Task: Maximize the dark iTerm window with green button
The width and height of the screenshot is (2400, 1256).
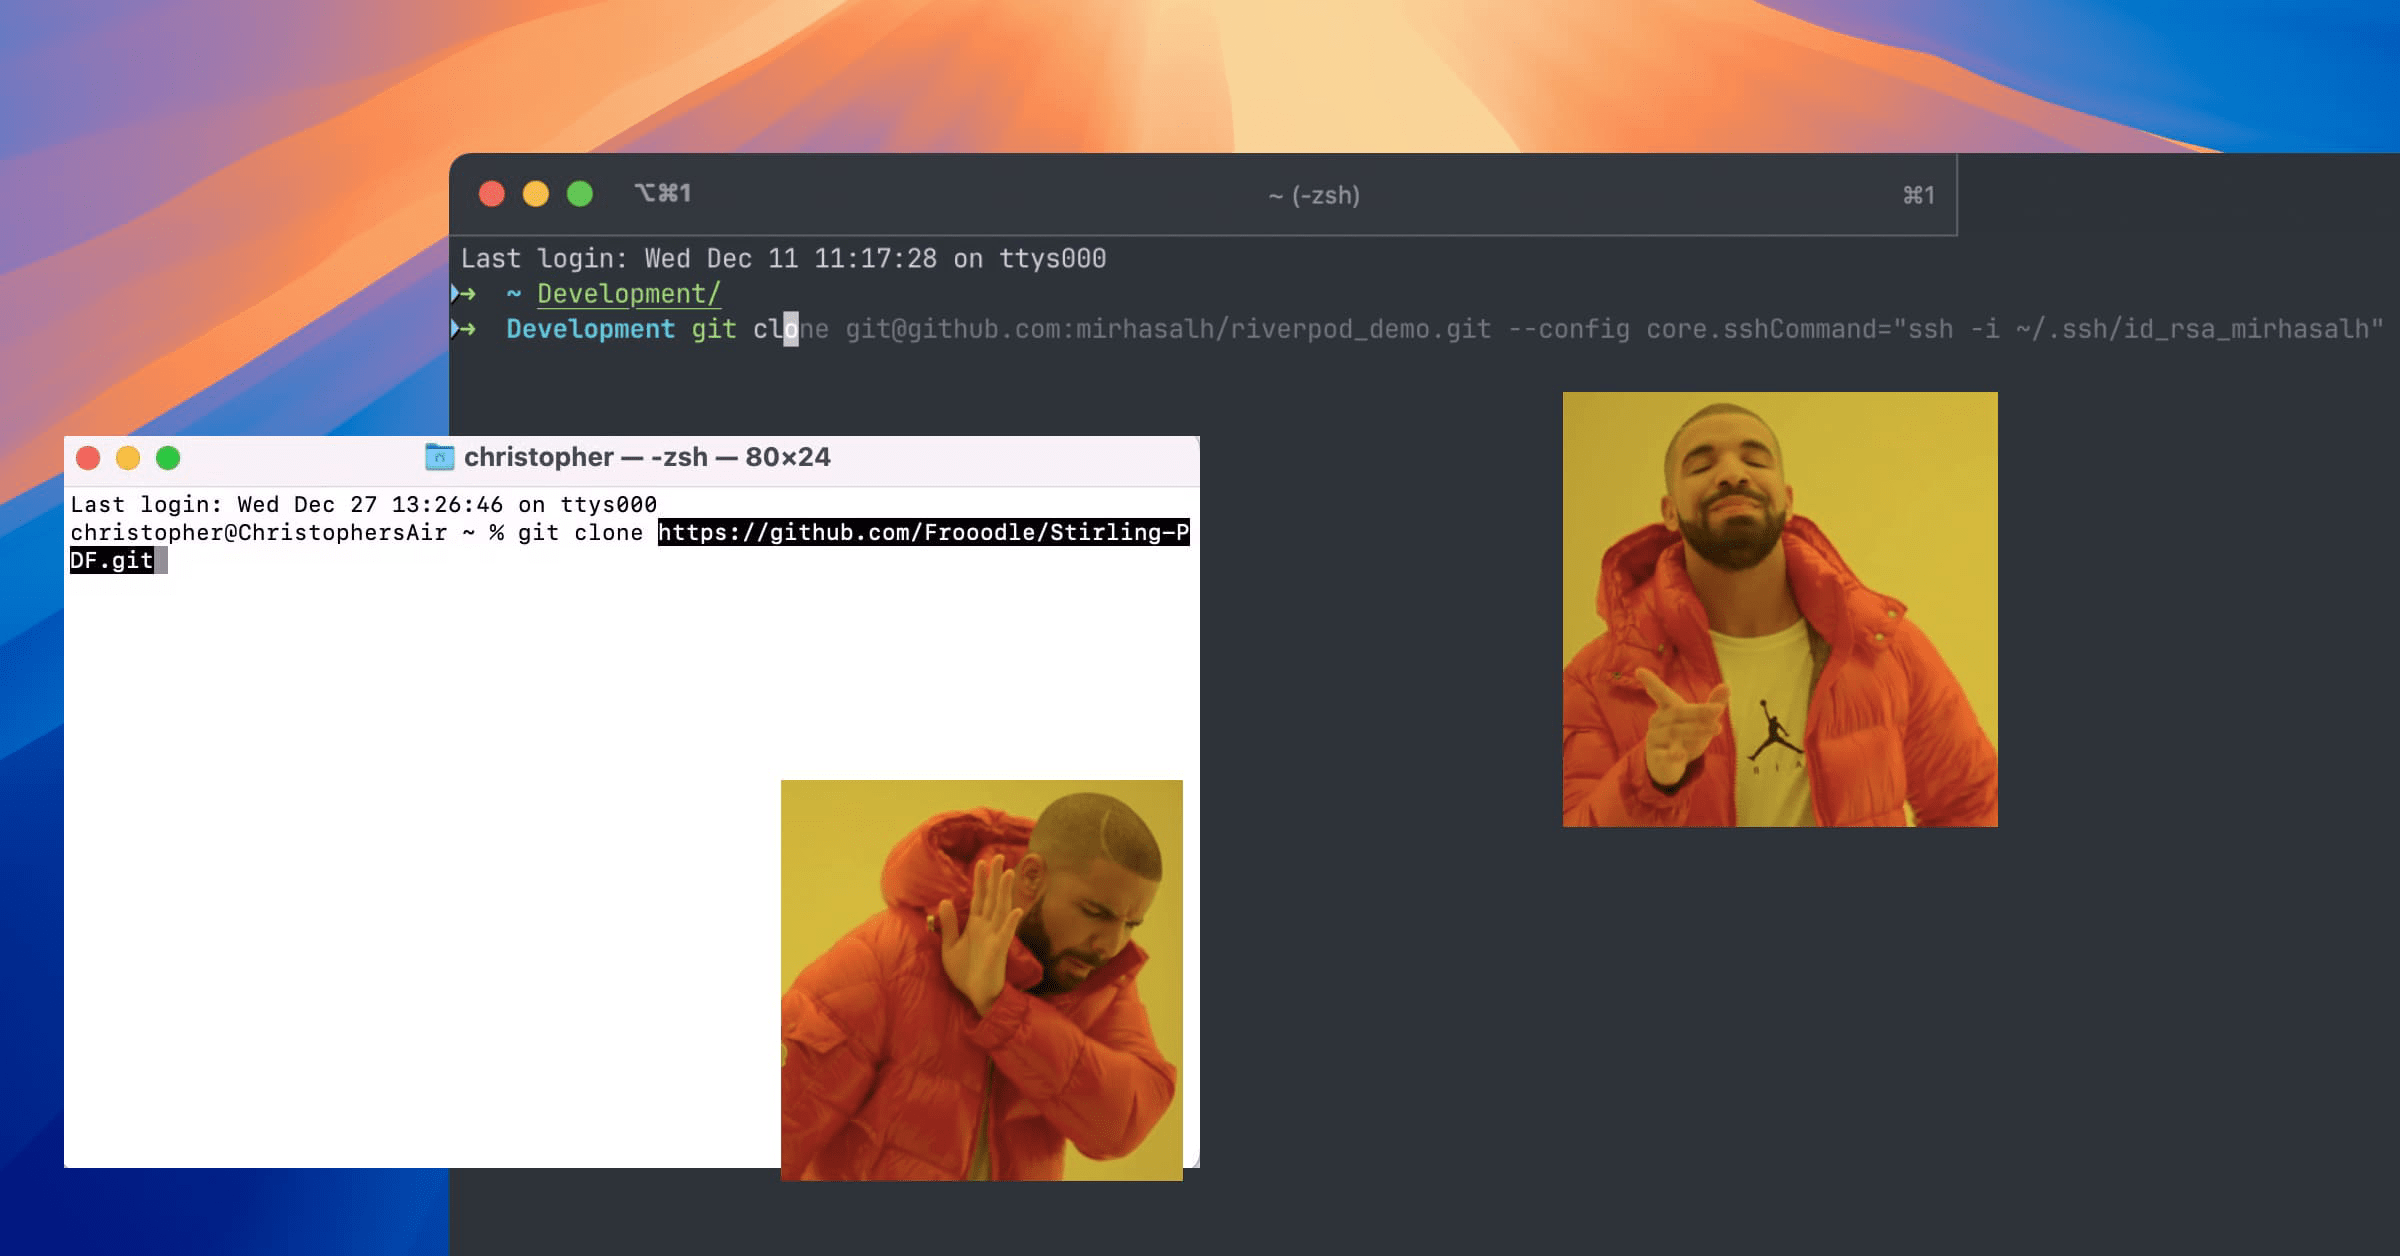Action: pos(580,194)
